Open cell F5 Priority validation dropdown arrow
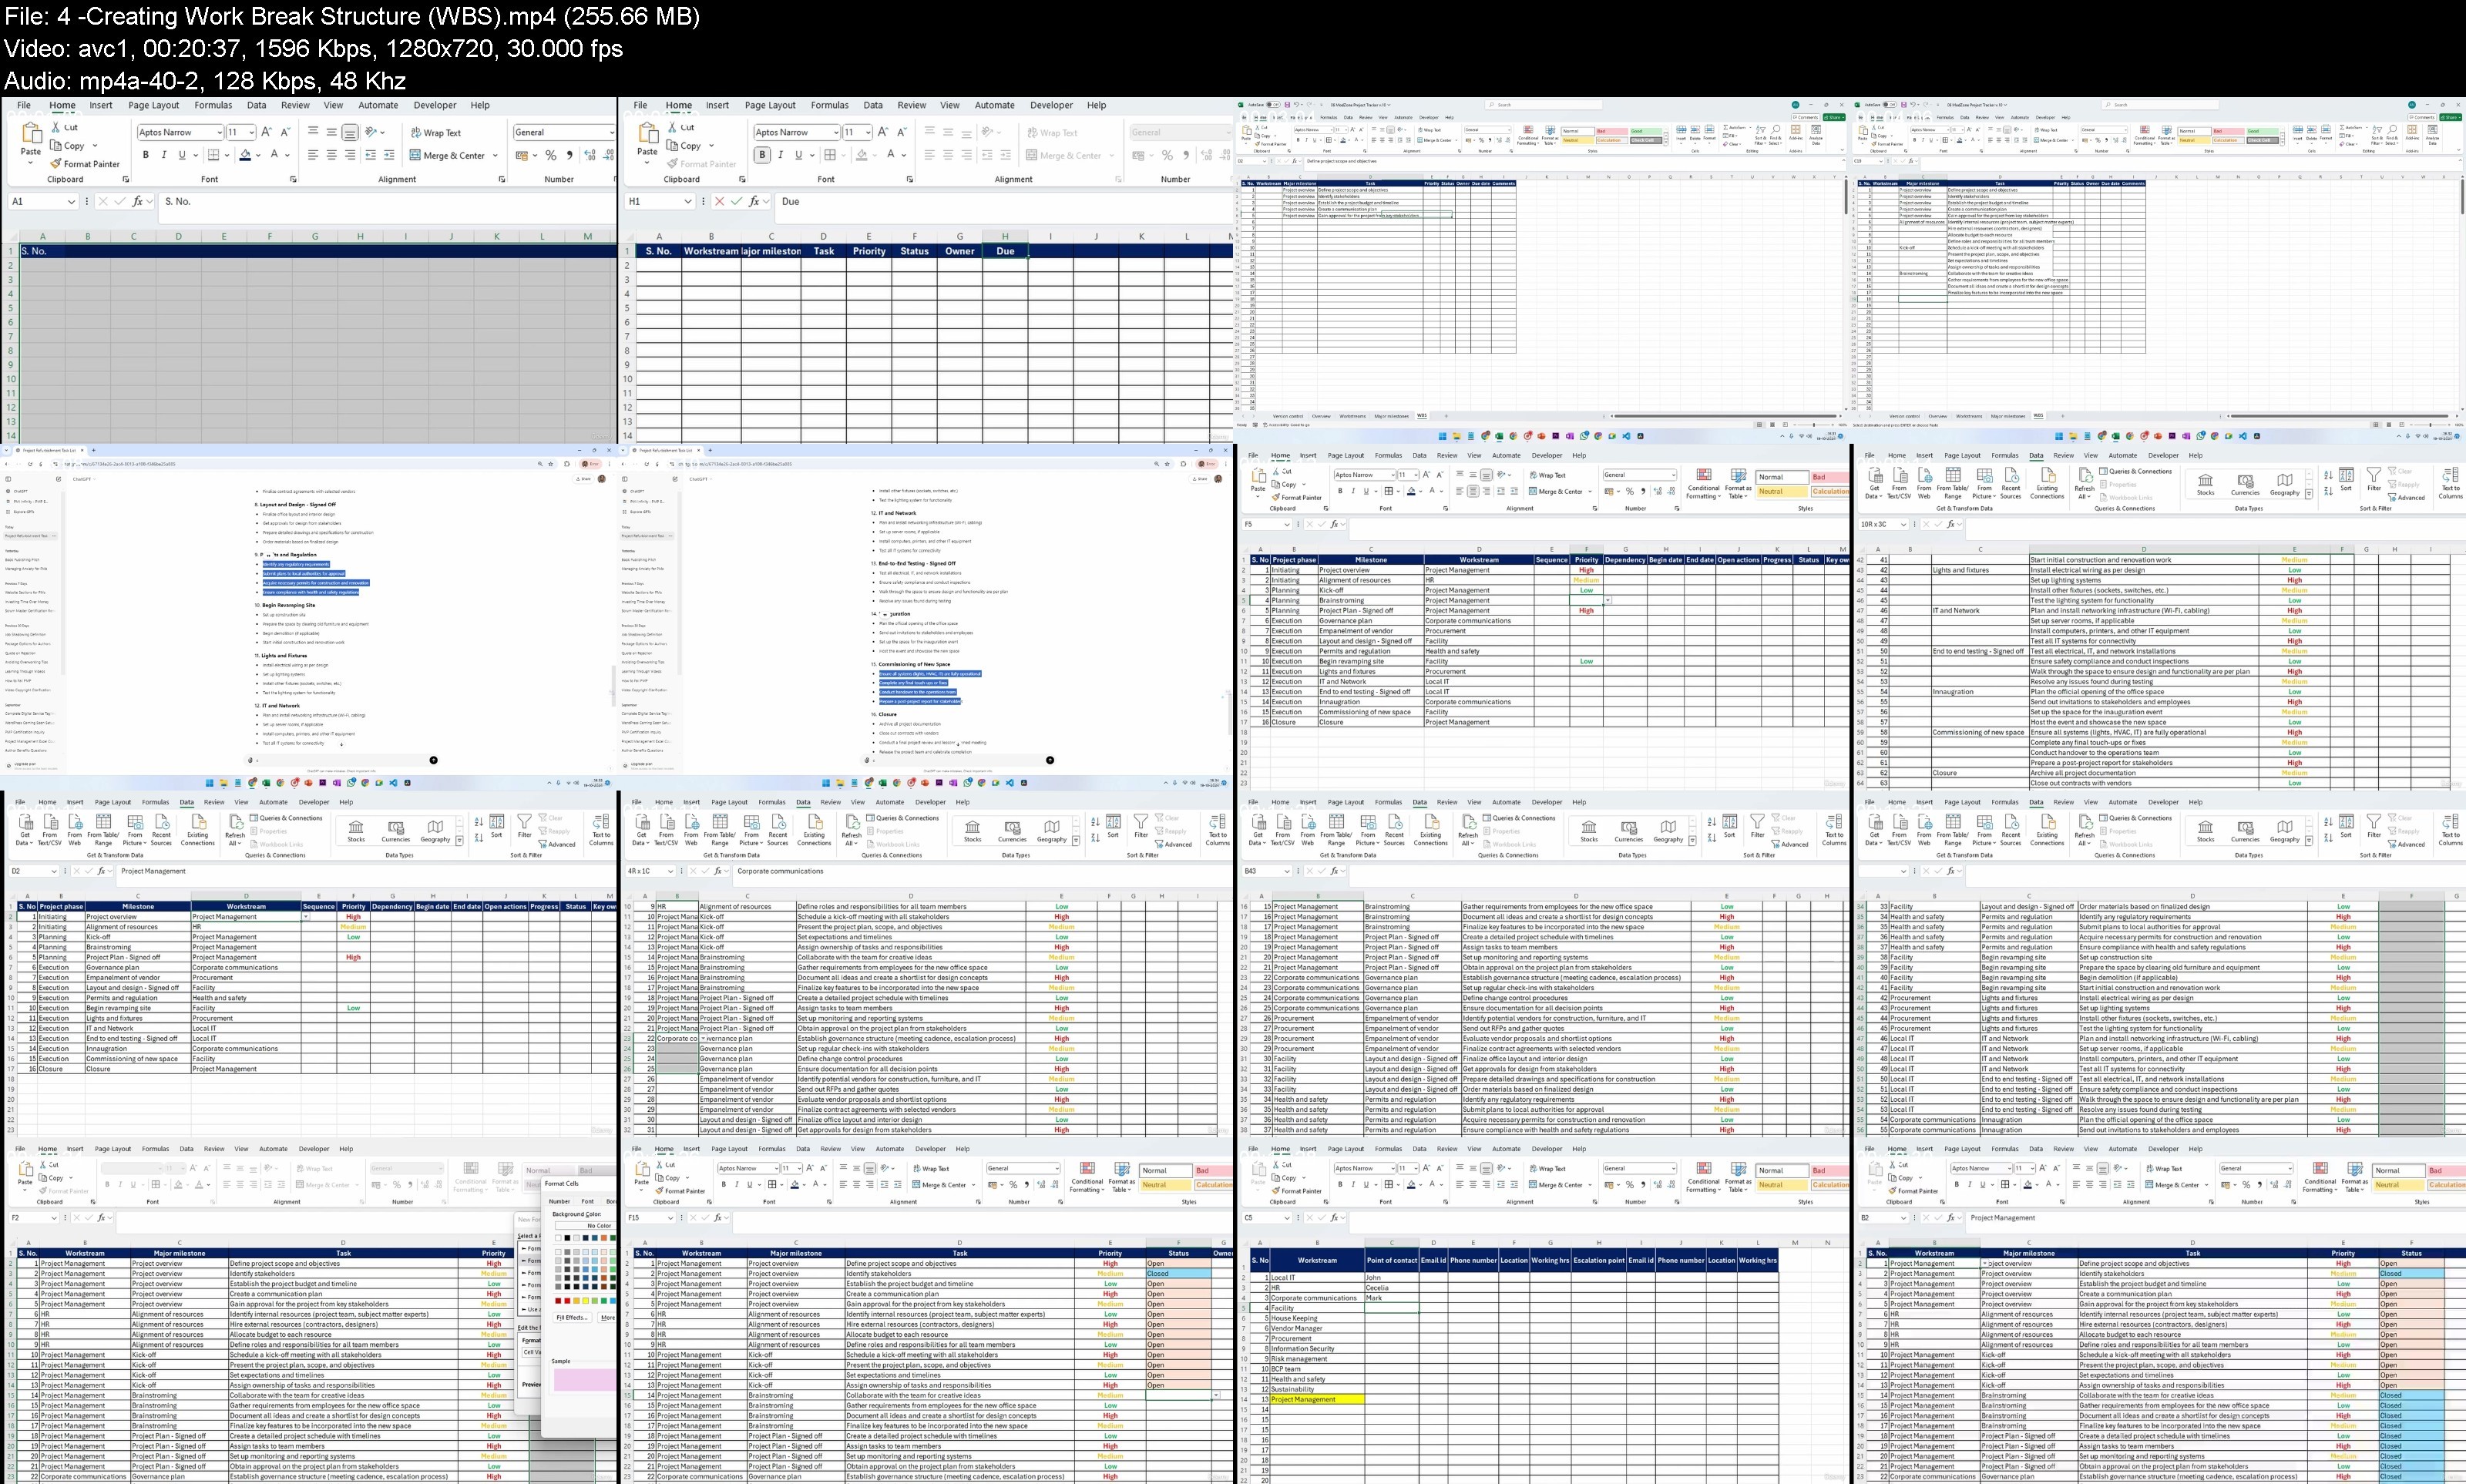 (x=1608, y=600)
